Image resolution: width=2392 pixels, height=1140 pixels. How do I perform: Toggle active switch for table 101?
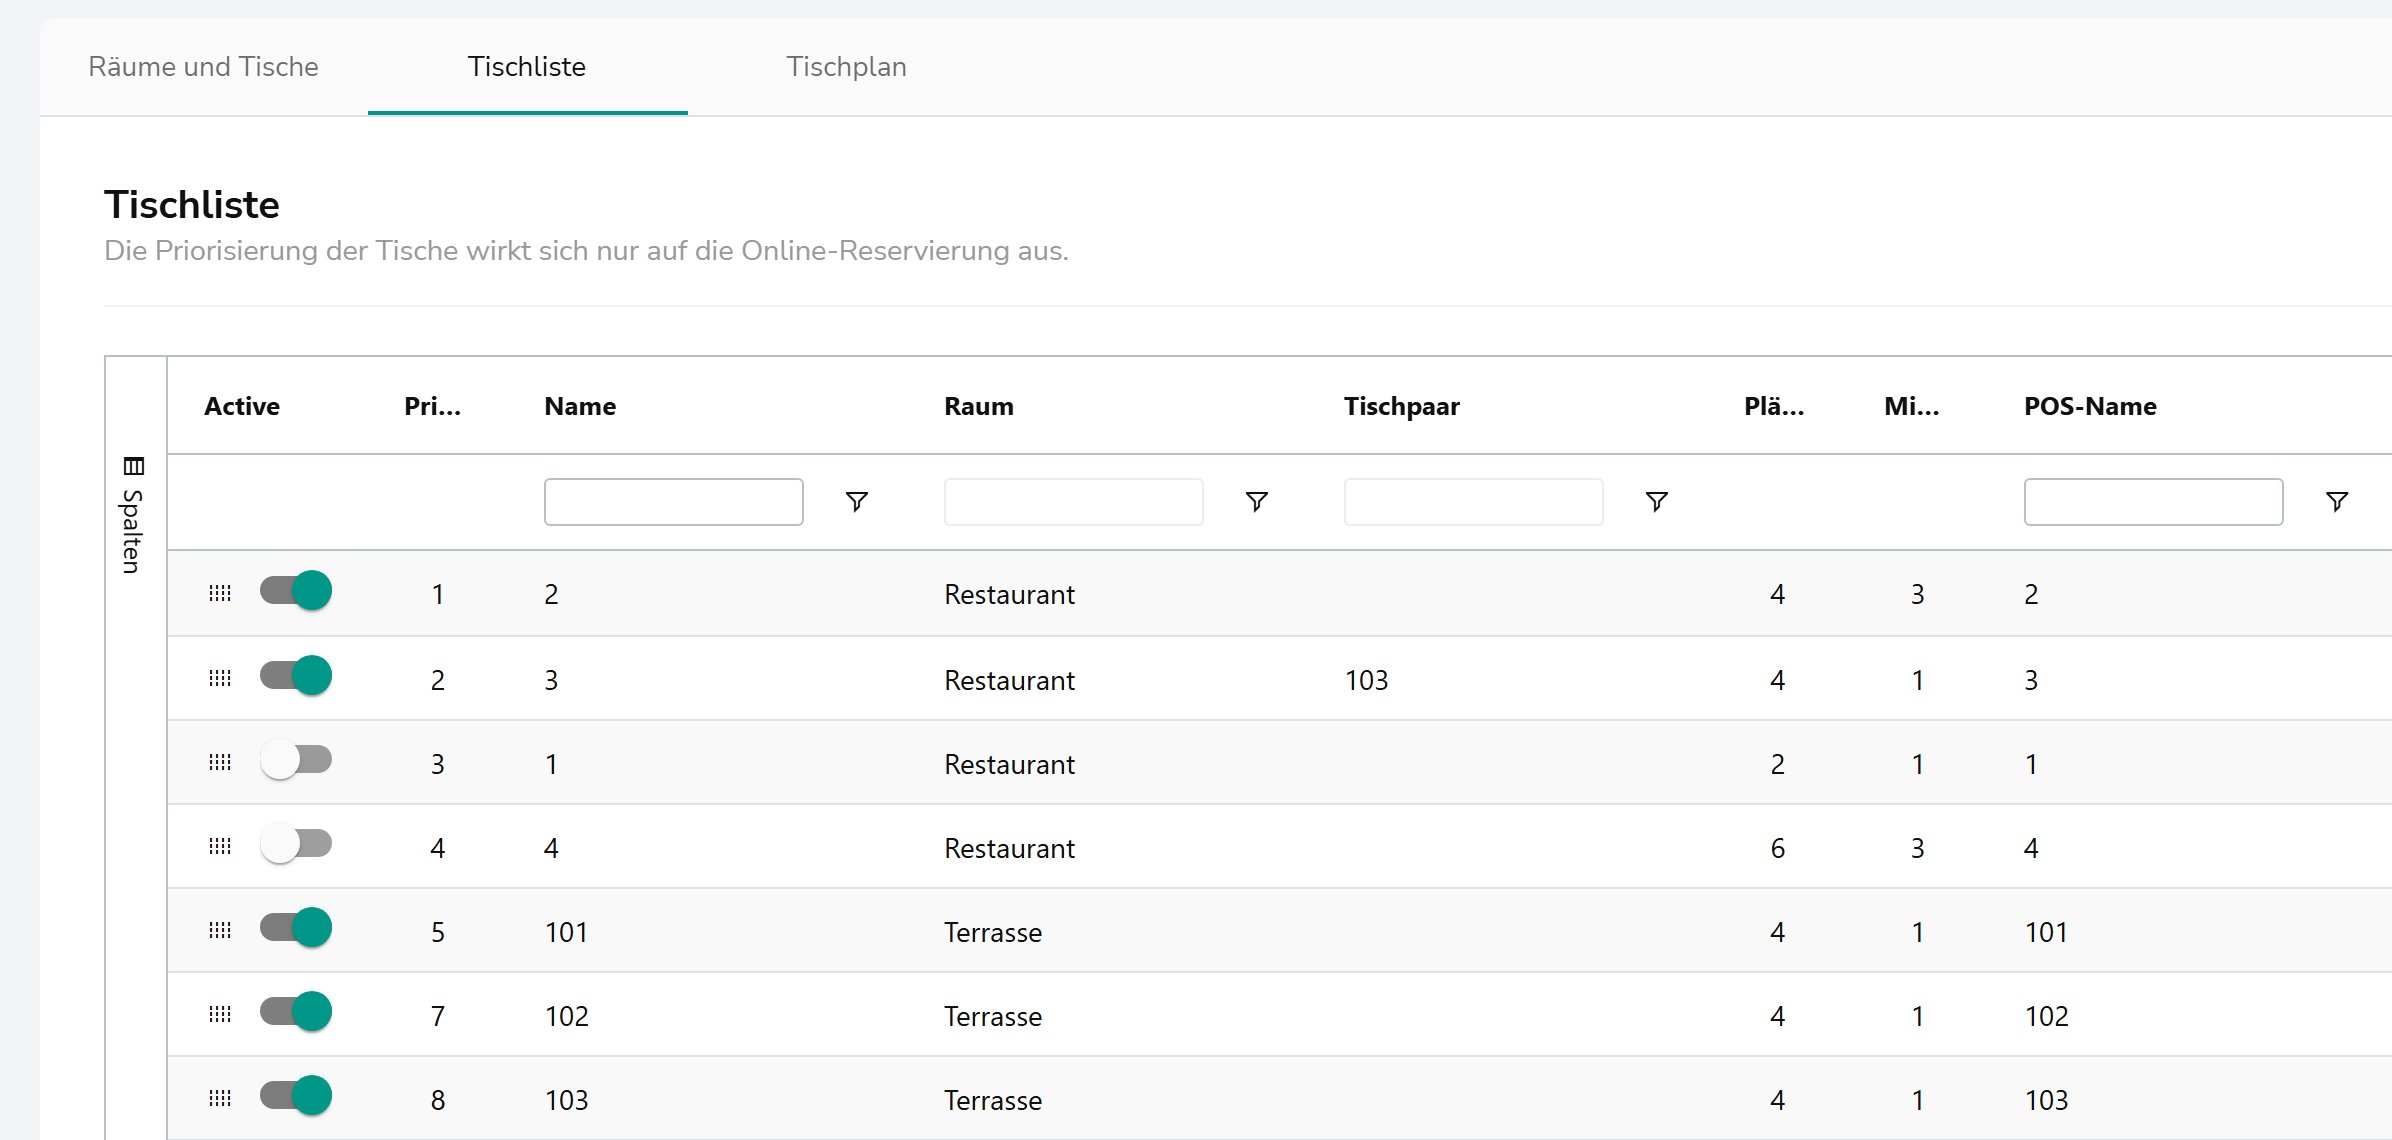tap(296, 927)
